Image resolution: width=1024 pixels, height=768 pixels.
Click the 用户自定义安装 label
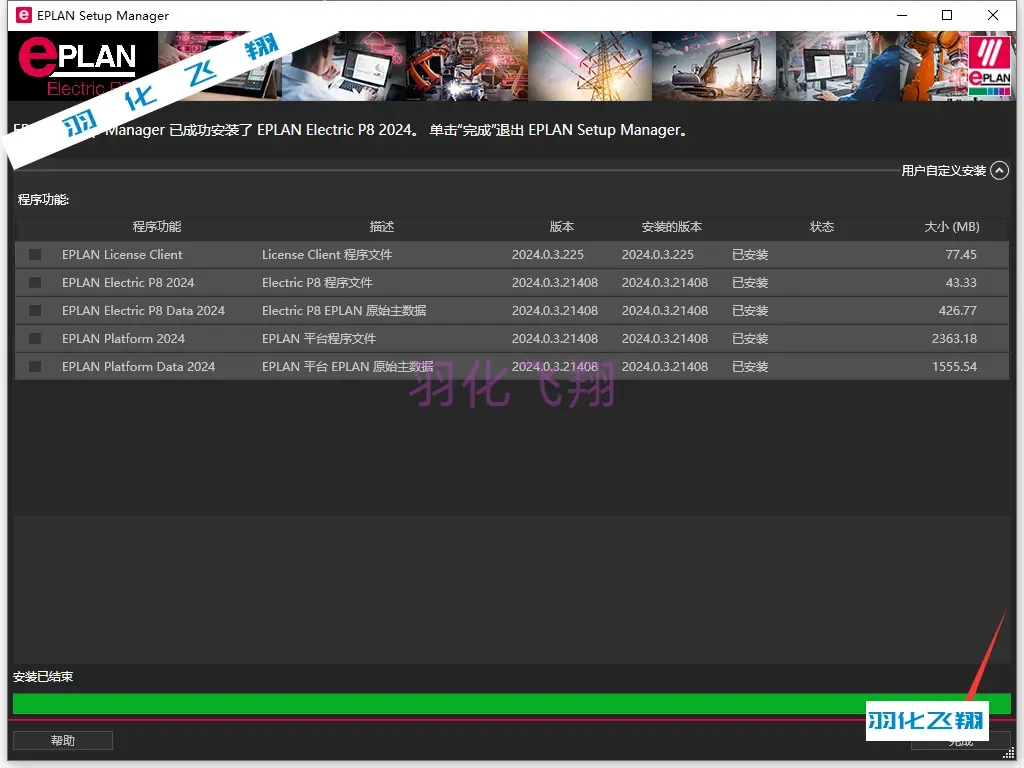point(943,170)
